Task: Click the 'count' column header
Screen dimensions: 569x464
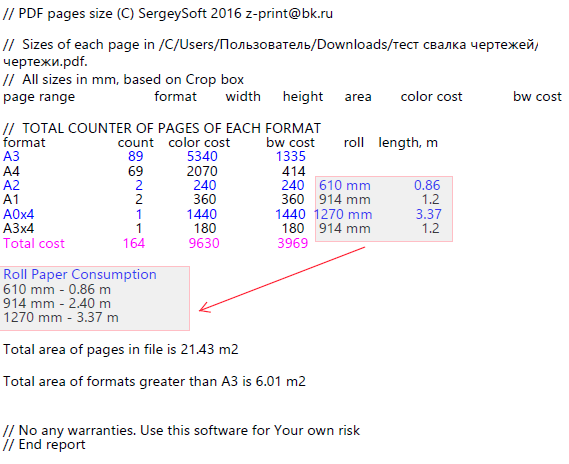Action: click(x=136, y=143)
